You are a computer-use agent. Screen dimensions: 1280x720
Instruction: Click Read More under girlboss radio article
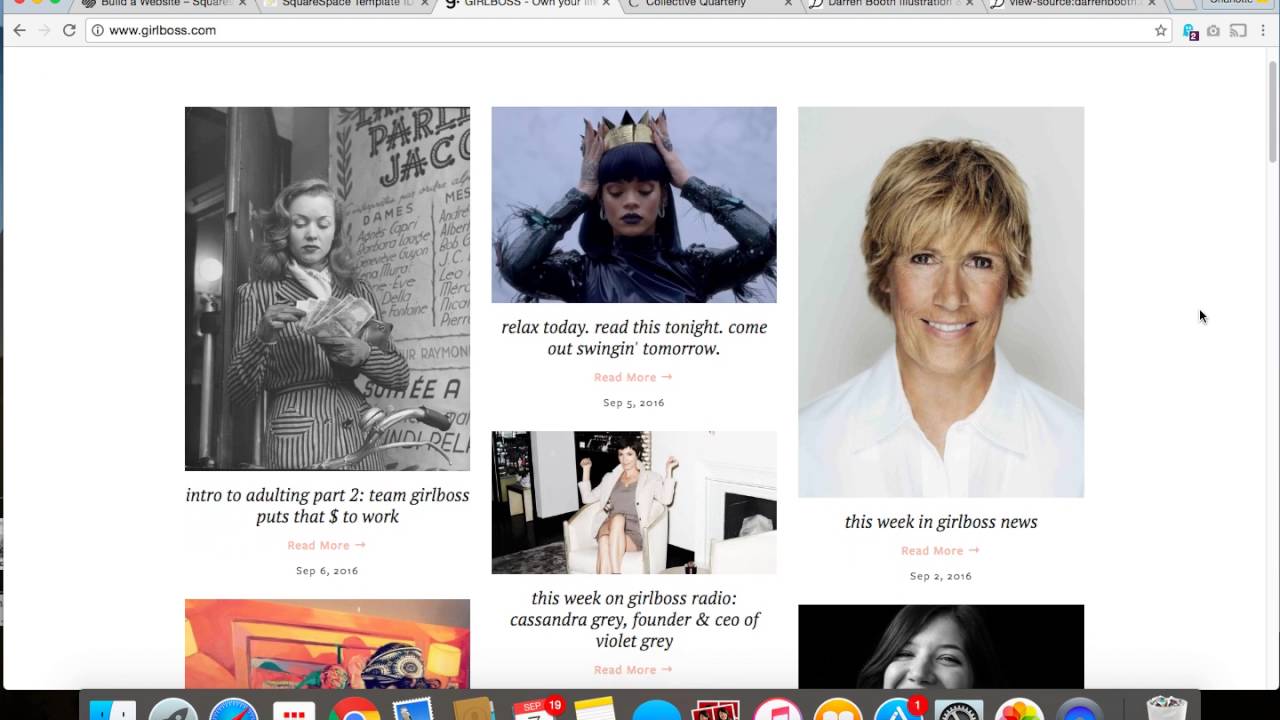(633, 670)
